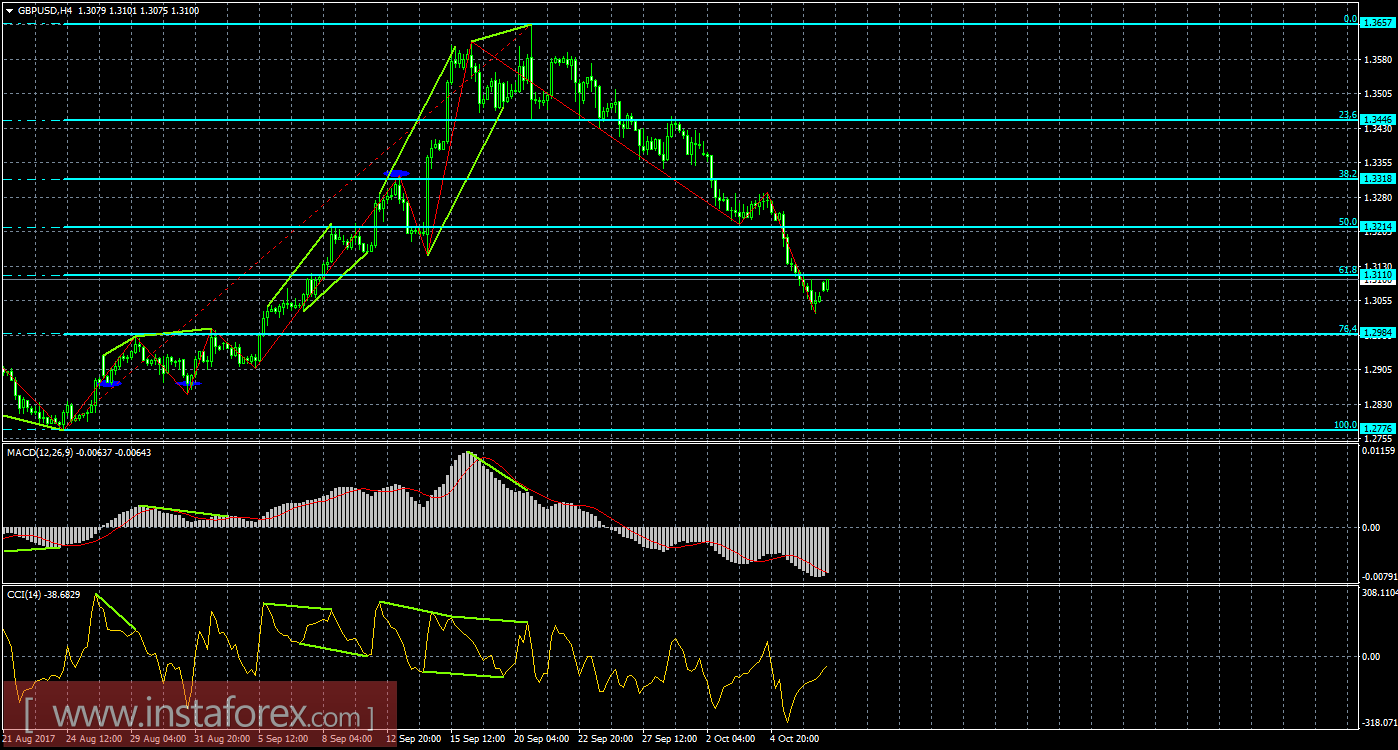This screenshot has width=1398, height=750.
Task: Click the 21 Aug 2017 timeline label
Action: [x=30, y=739]
